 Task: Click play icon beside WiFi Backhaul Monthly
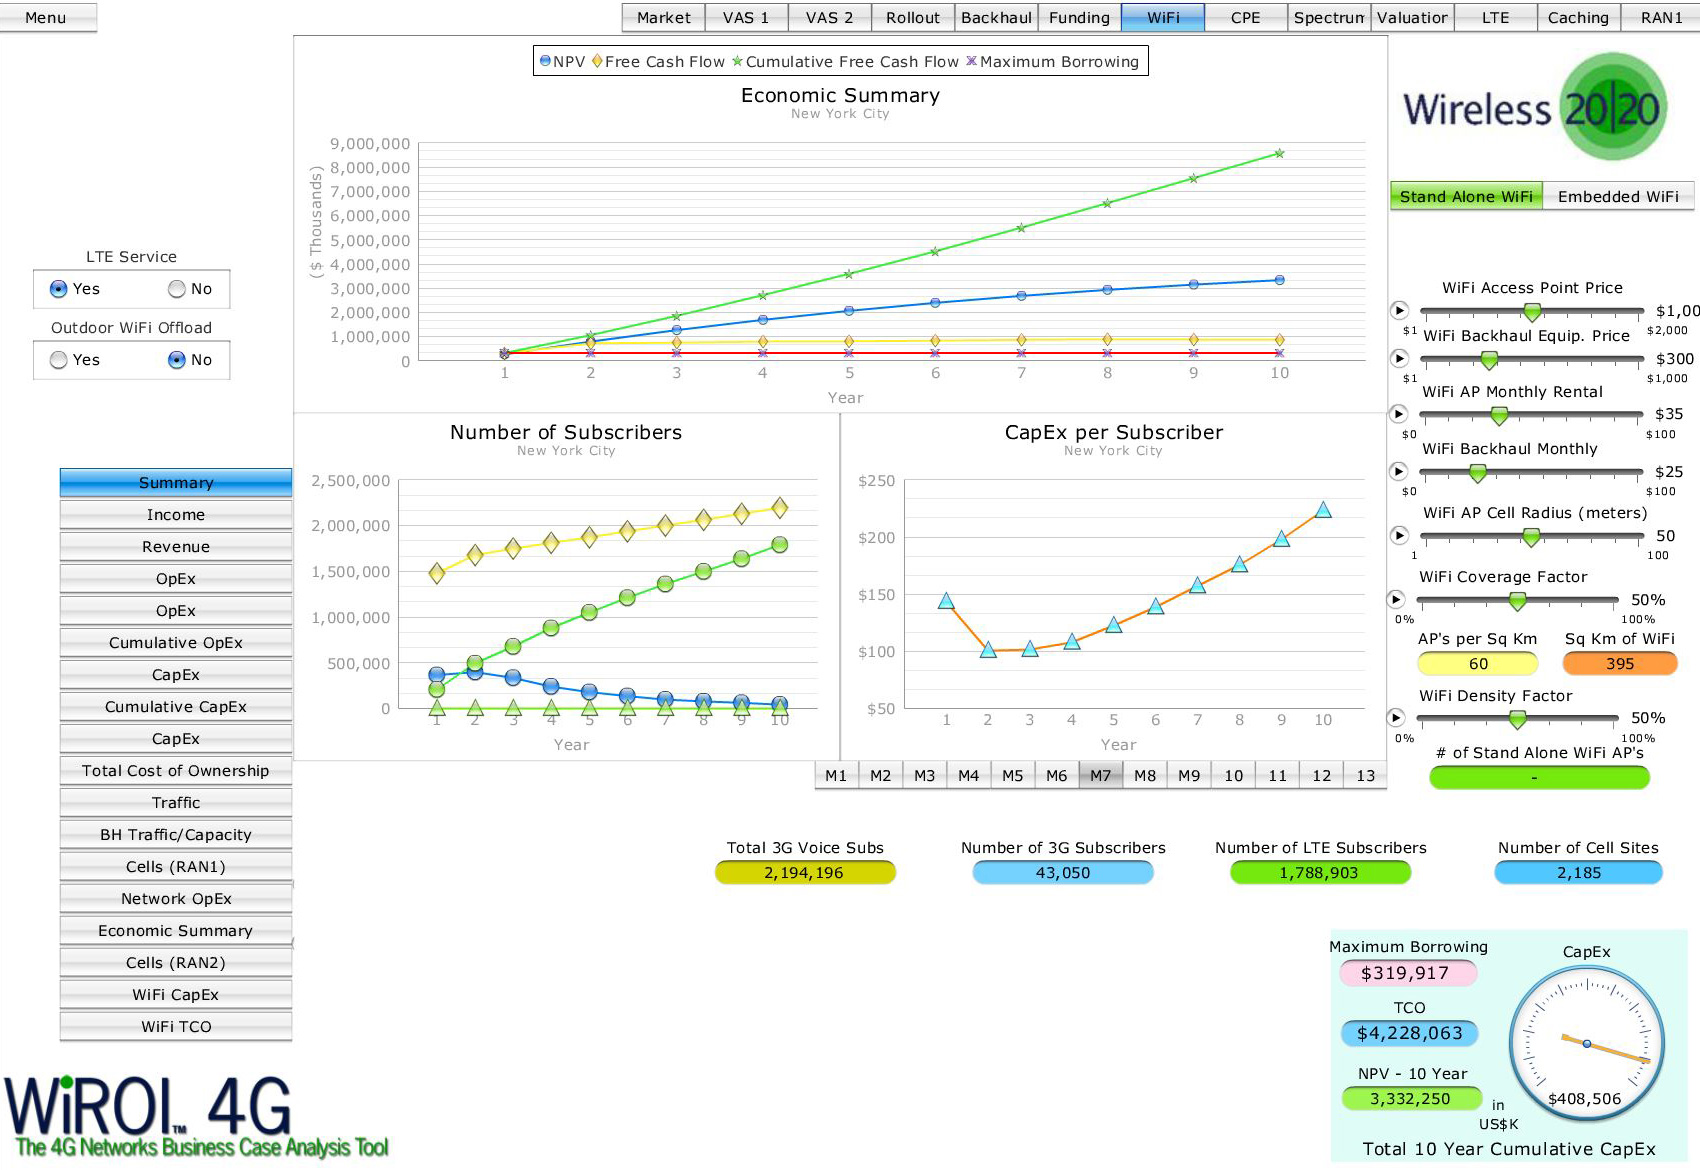1400,471
